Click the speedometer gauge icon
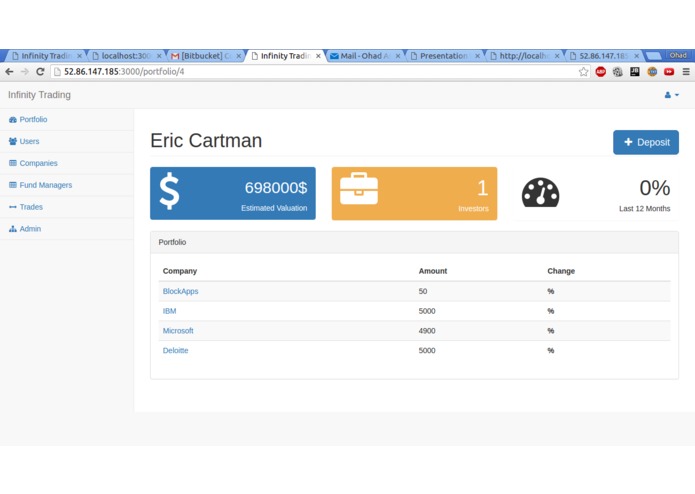The height and width of the screenshot is (494, 695). [540, 193]
